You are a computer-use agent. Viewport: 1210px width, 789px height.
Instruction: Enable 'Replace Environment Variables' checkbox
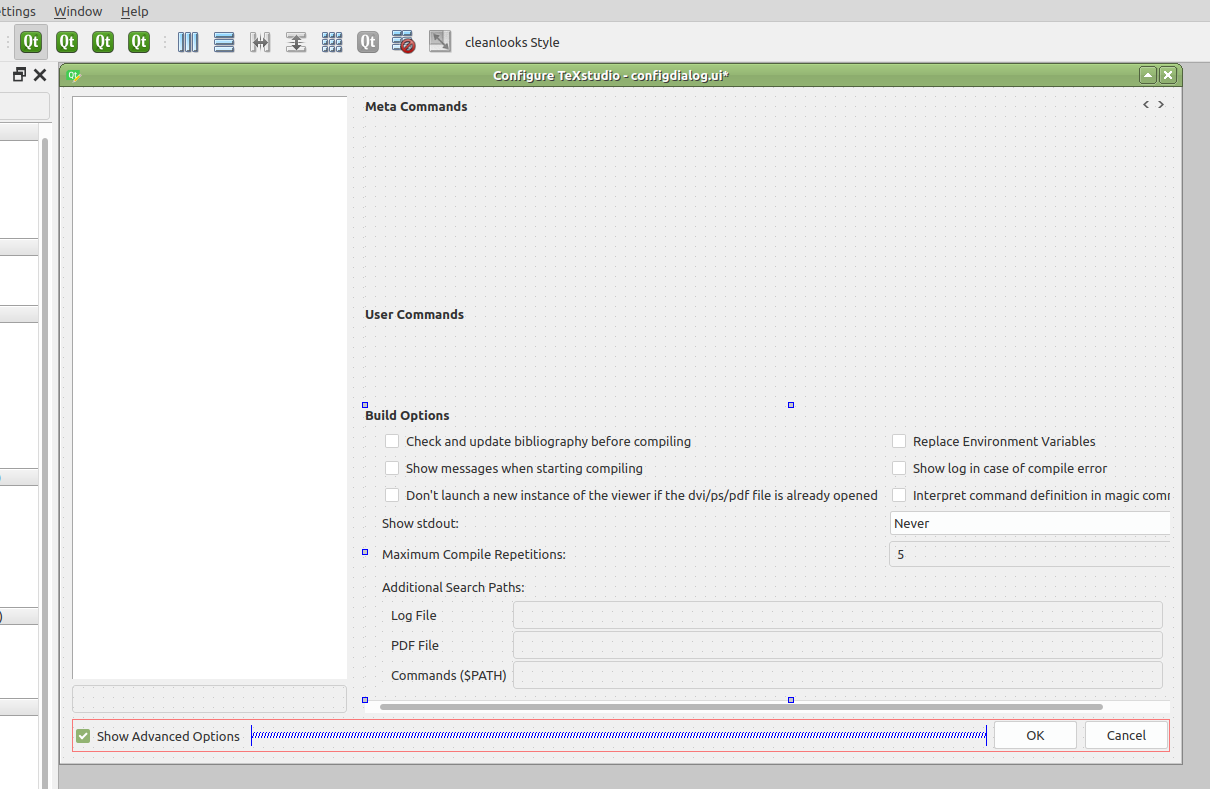(898, 441)
